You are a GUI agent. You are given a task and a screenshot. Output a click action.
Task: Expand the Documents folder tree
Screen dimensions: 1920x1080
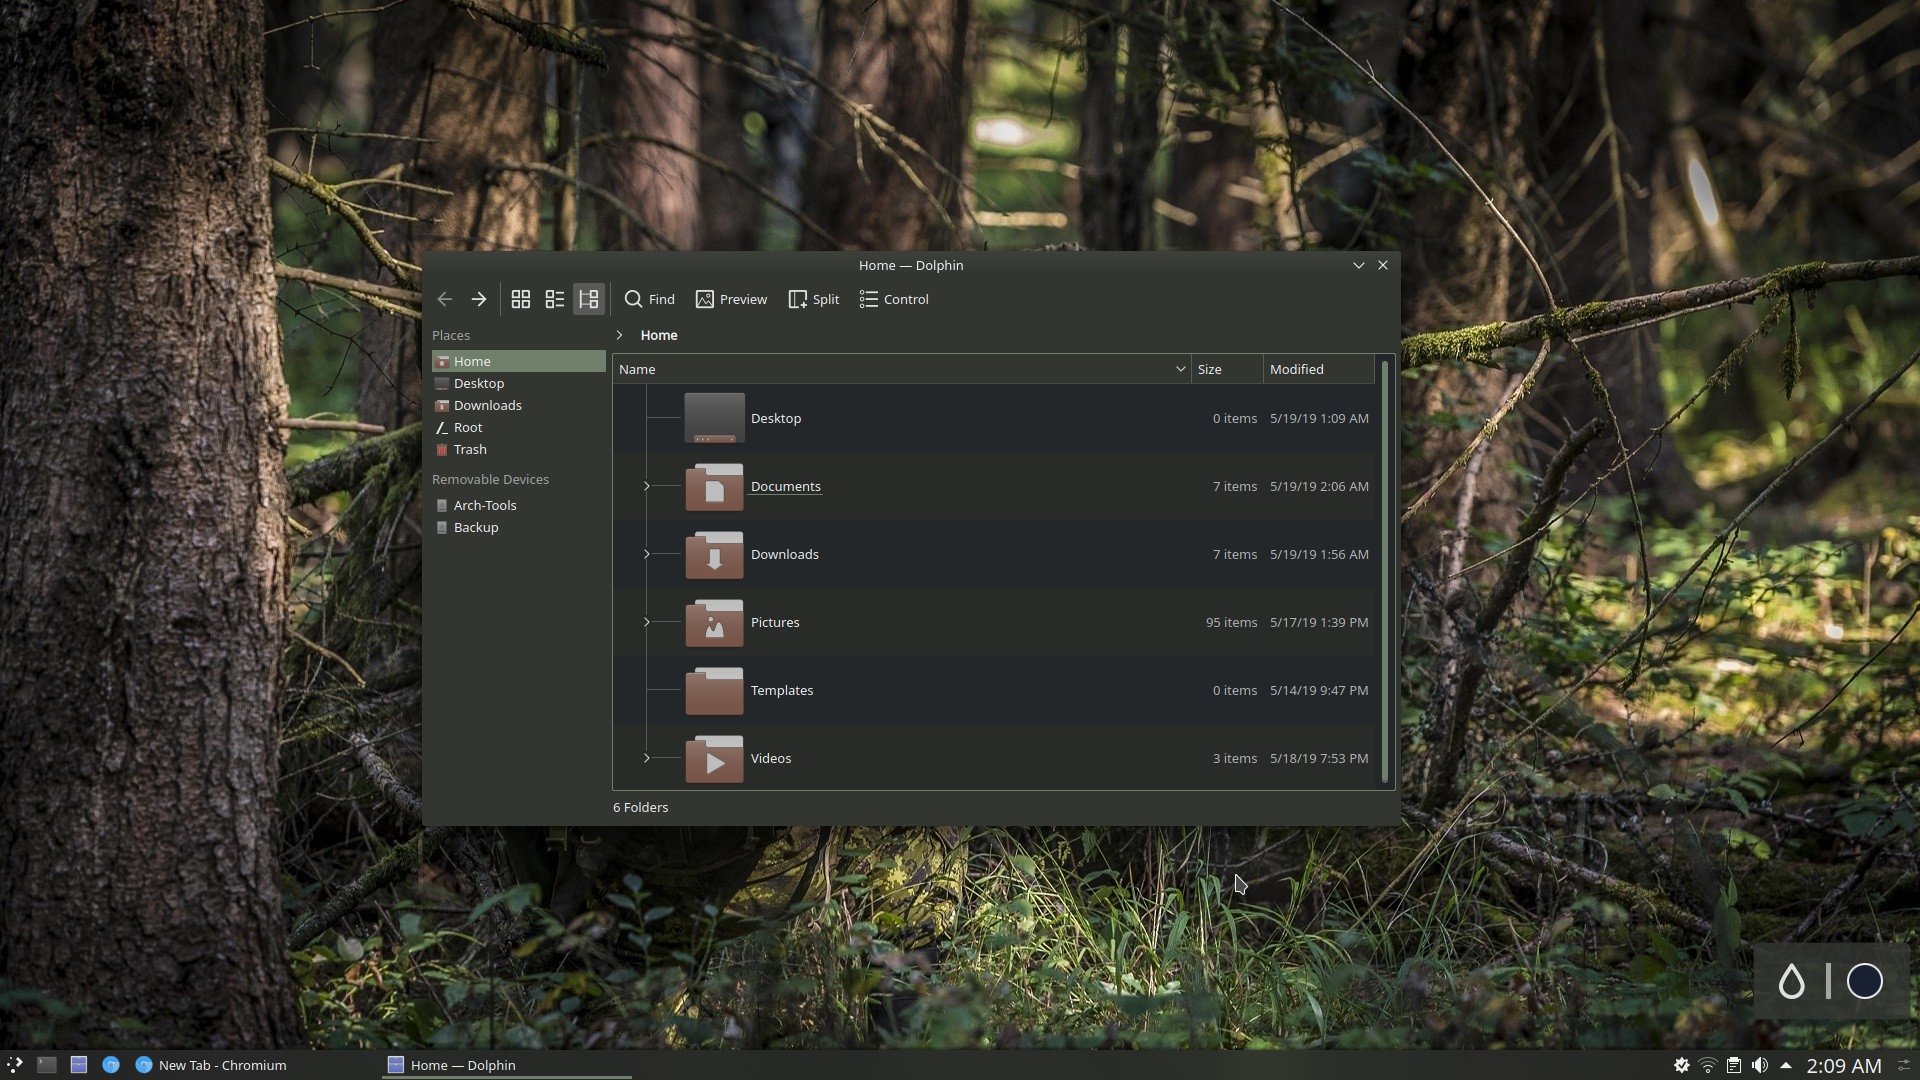click(647, 486)
